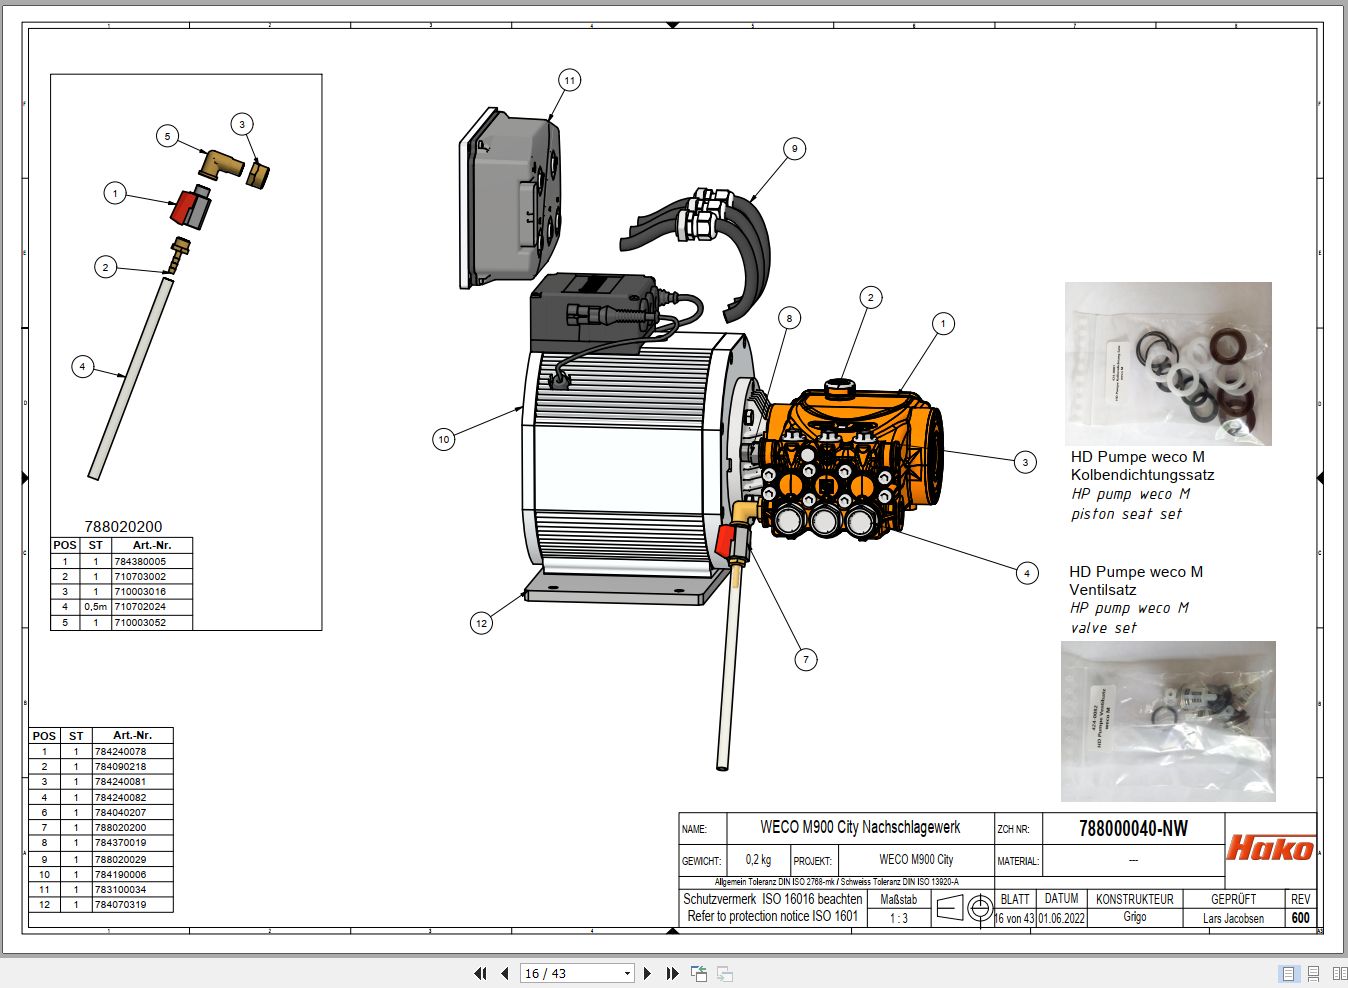Click callout balloon 12 by mounting plate

coord(481,623)
